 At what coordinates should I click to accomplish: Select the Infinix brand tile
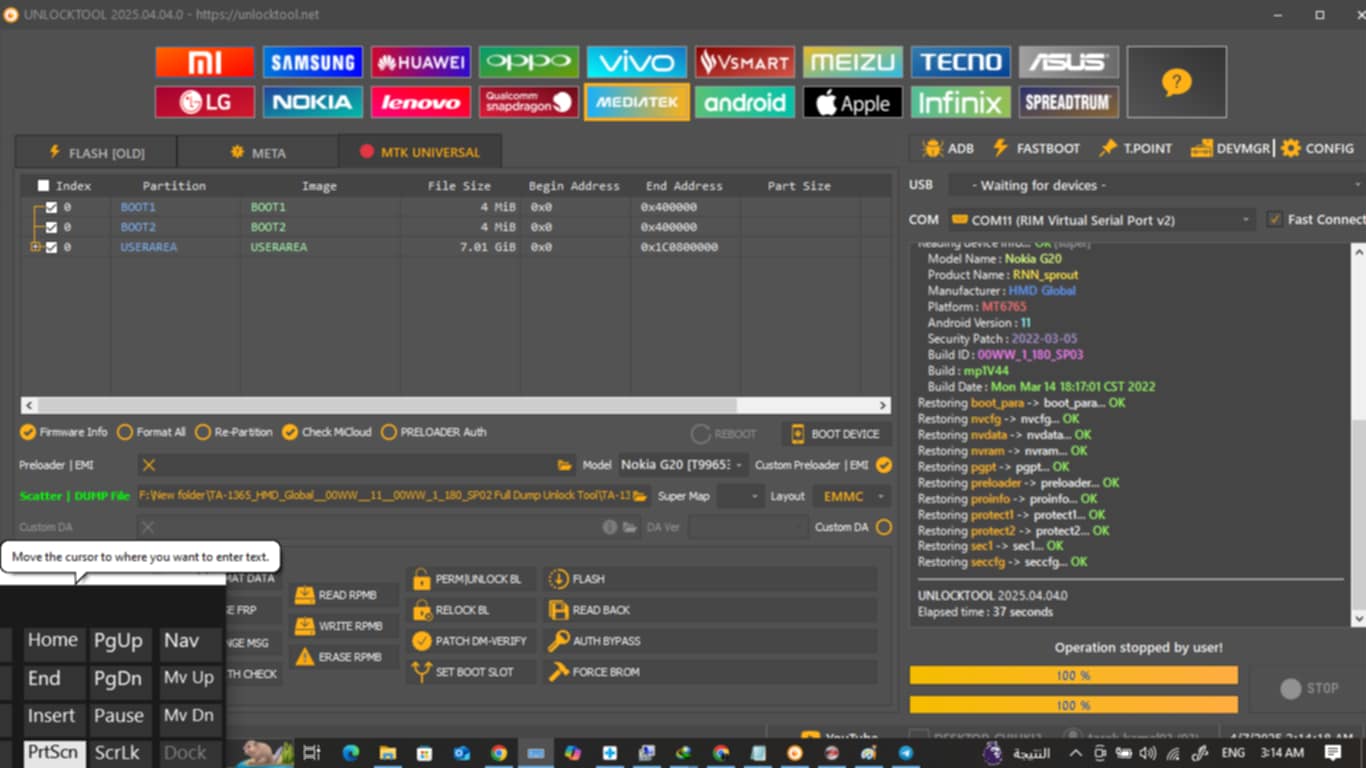tap(961, 102)
